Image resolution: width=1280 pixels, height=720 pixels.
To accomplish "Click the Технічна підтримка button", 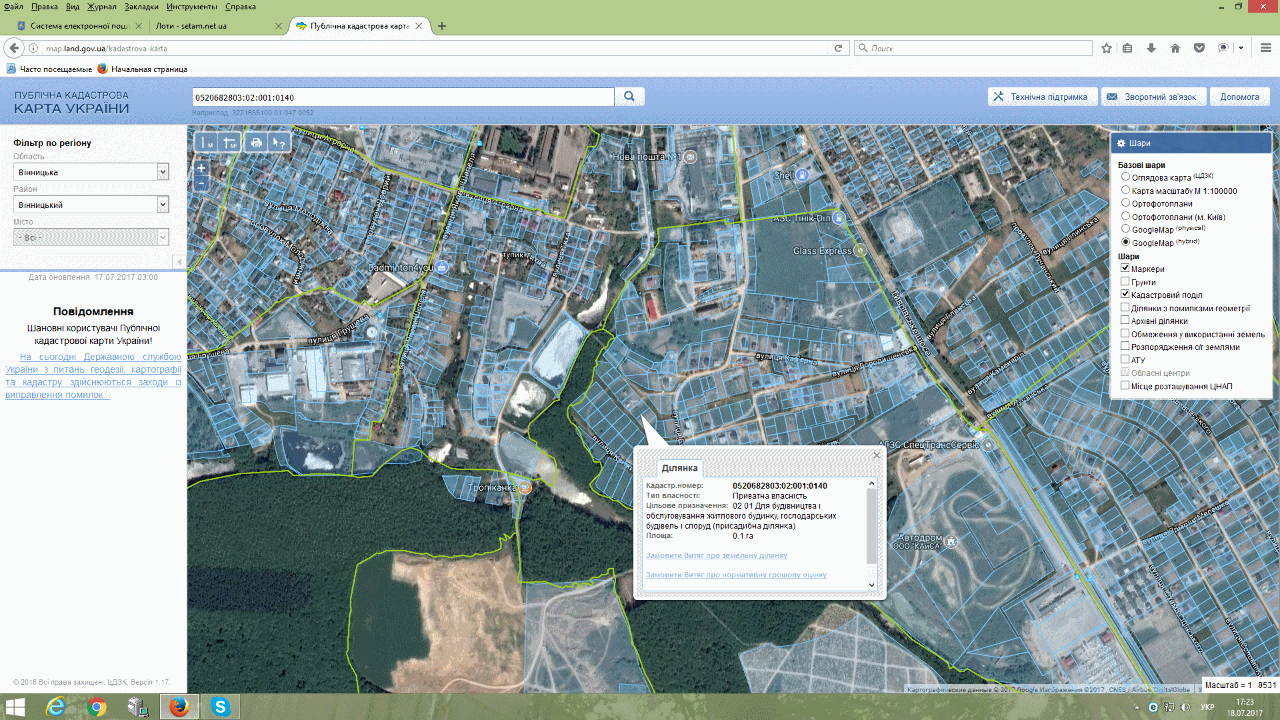I will click(x=1042, y=97).
